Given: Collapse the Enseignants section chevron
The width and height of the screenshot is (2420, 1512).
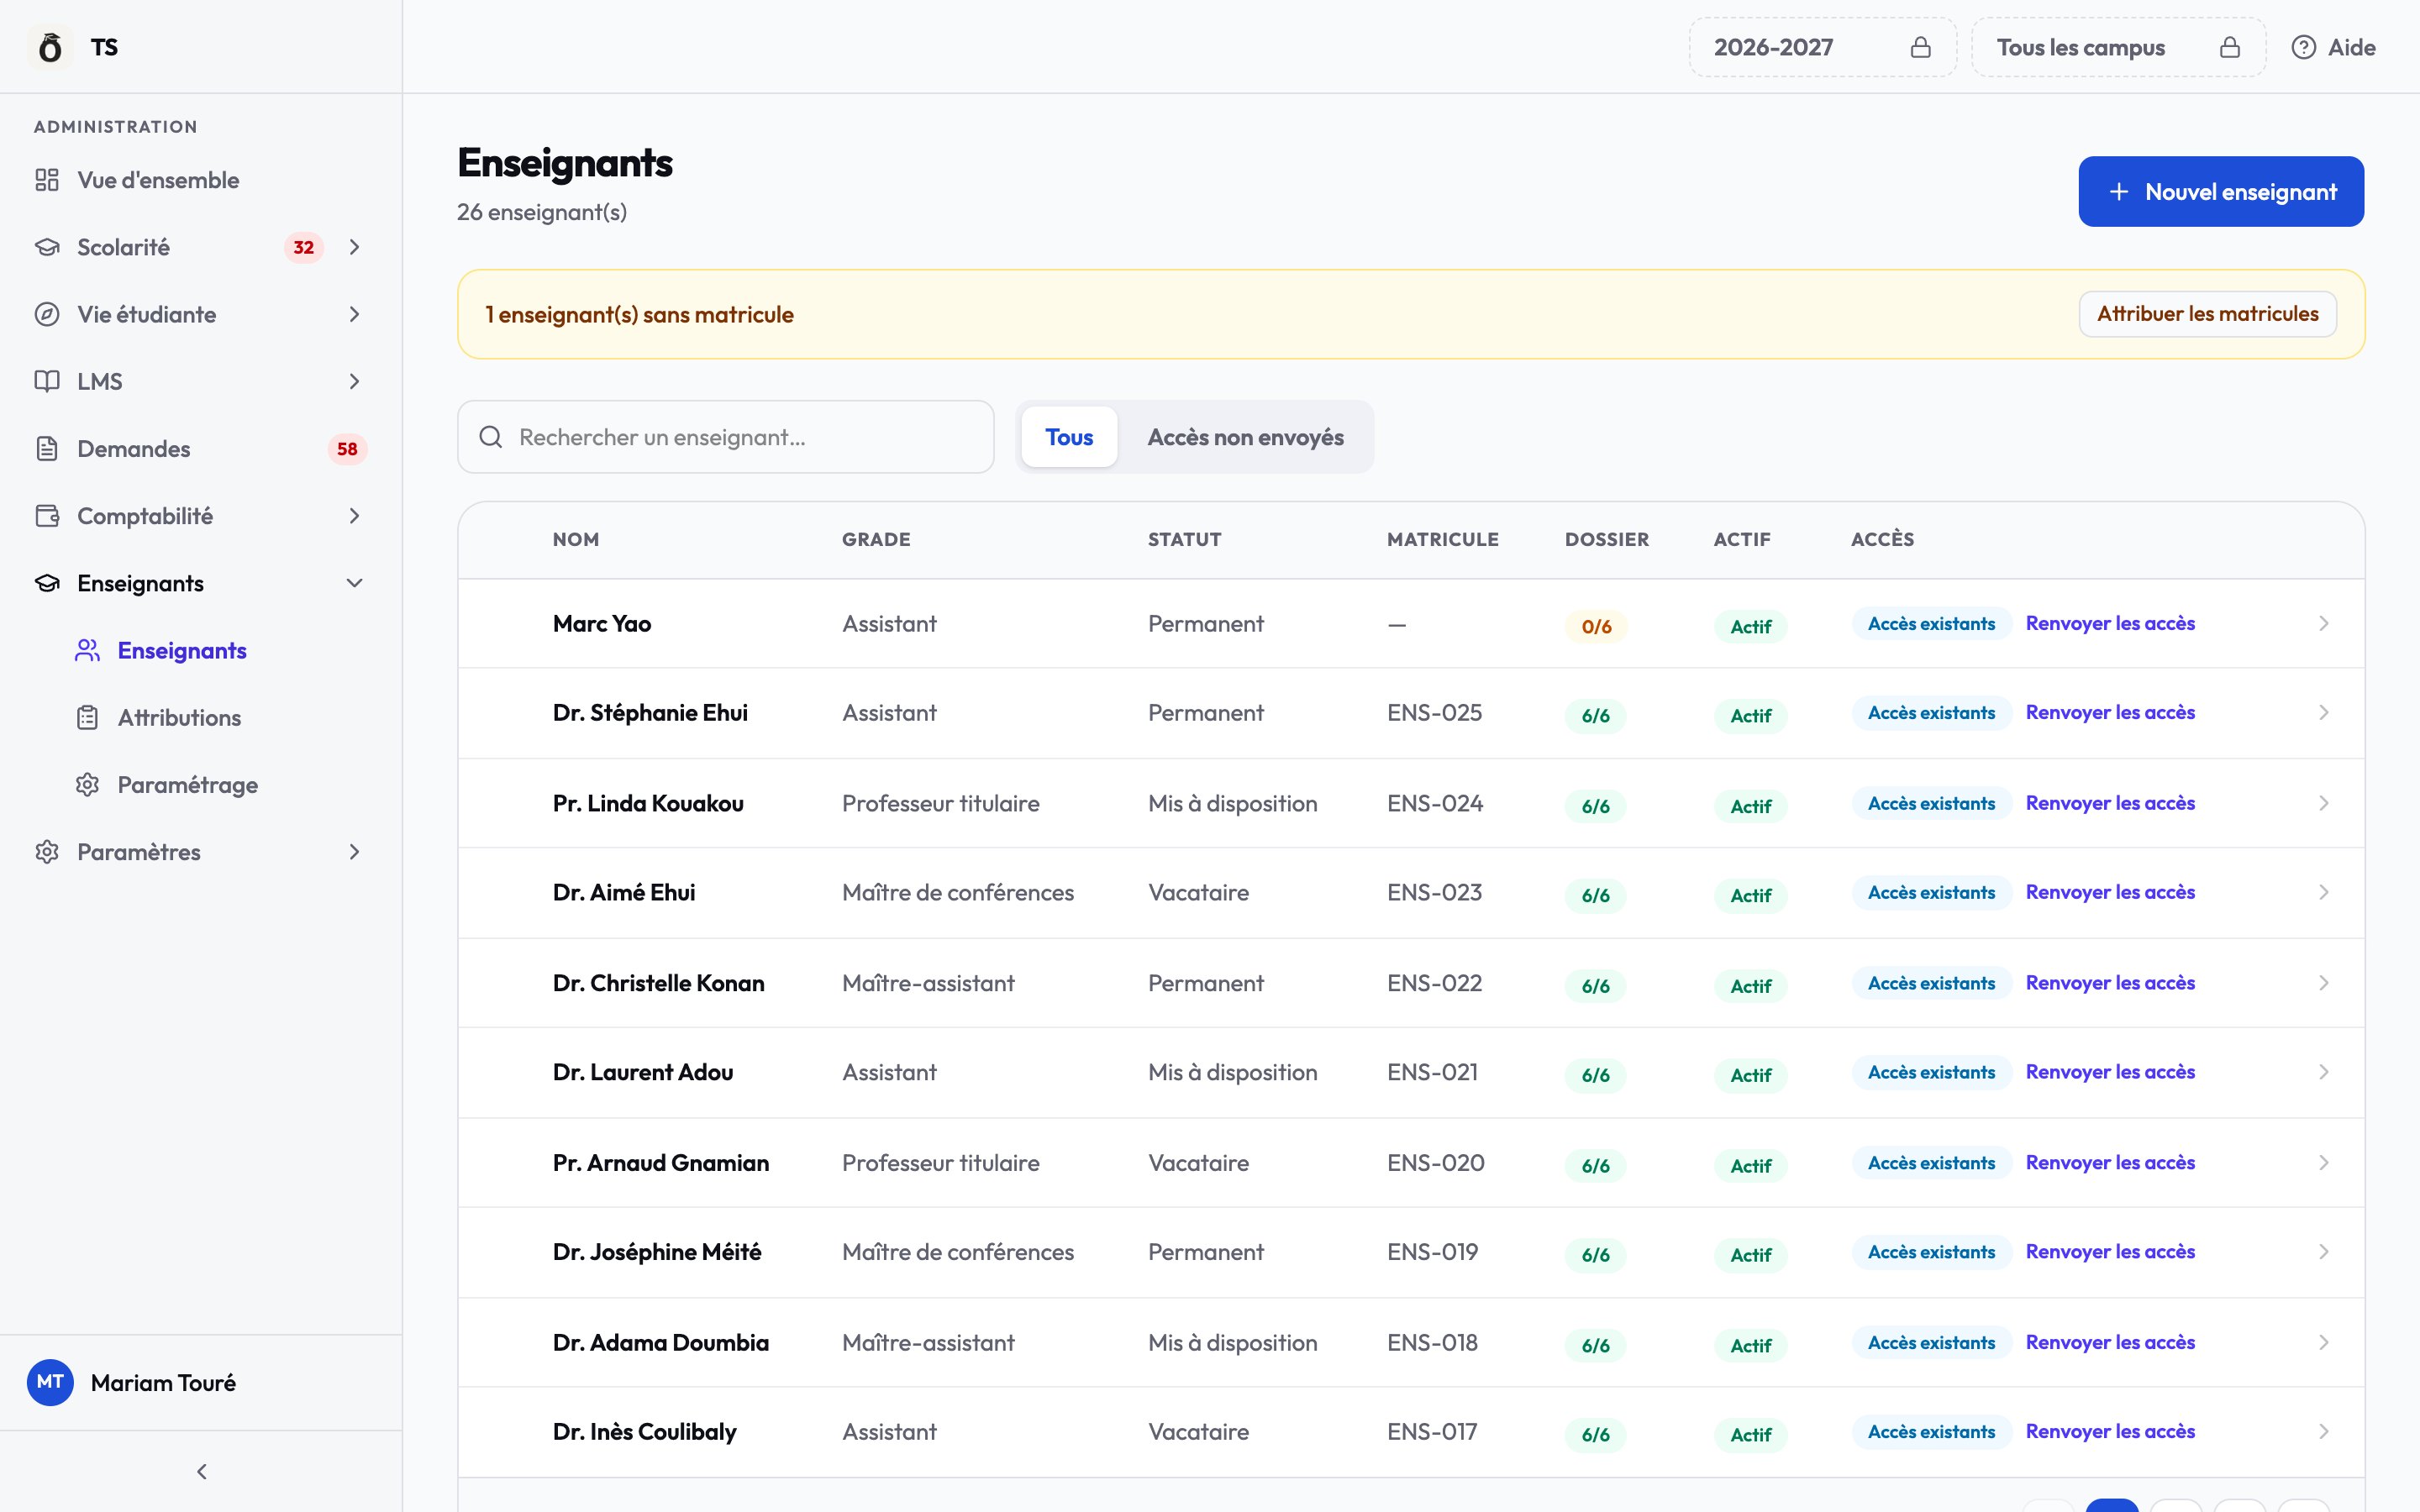Looking at the screenshot, I should (x=354, y=583).
